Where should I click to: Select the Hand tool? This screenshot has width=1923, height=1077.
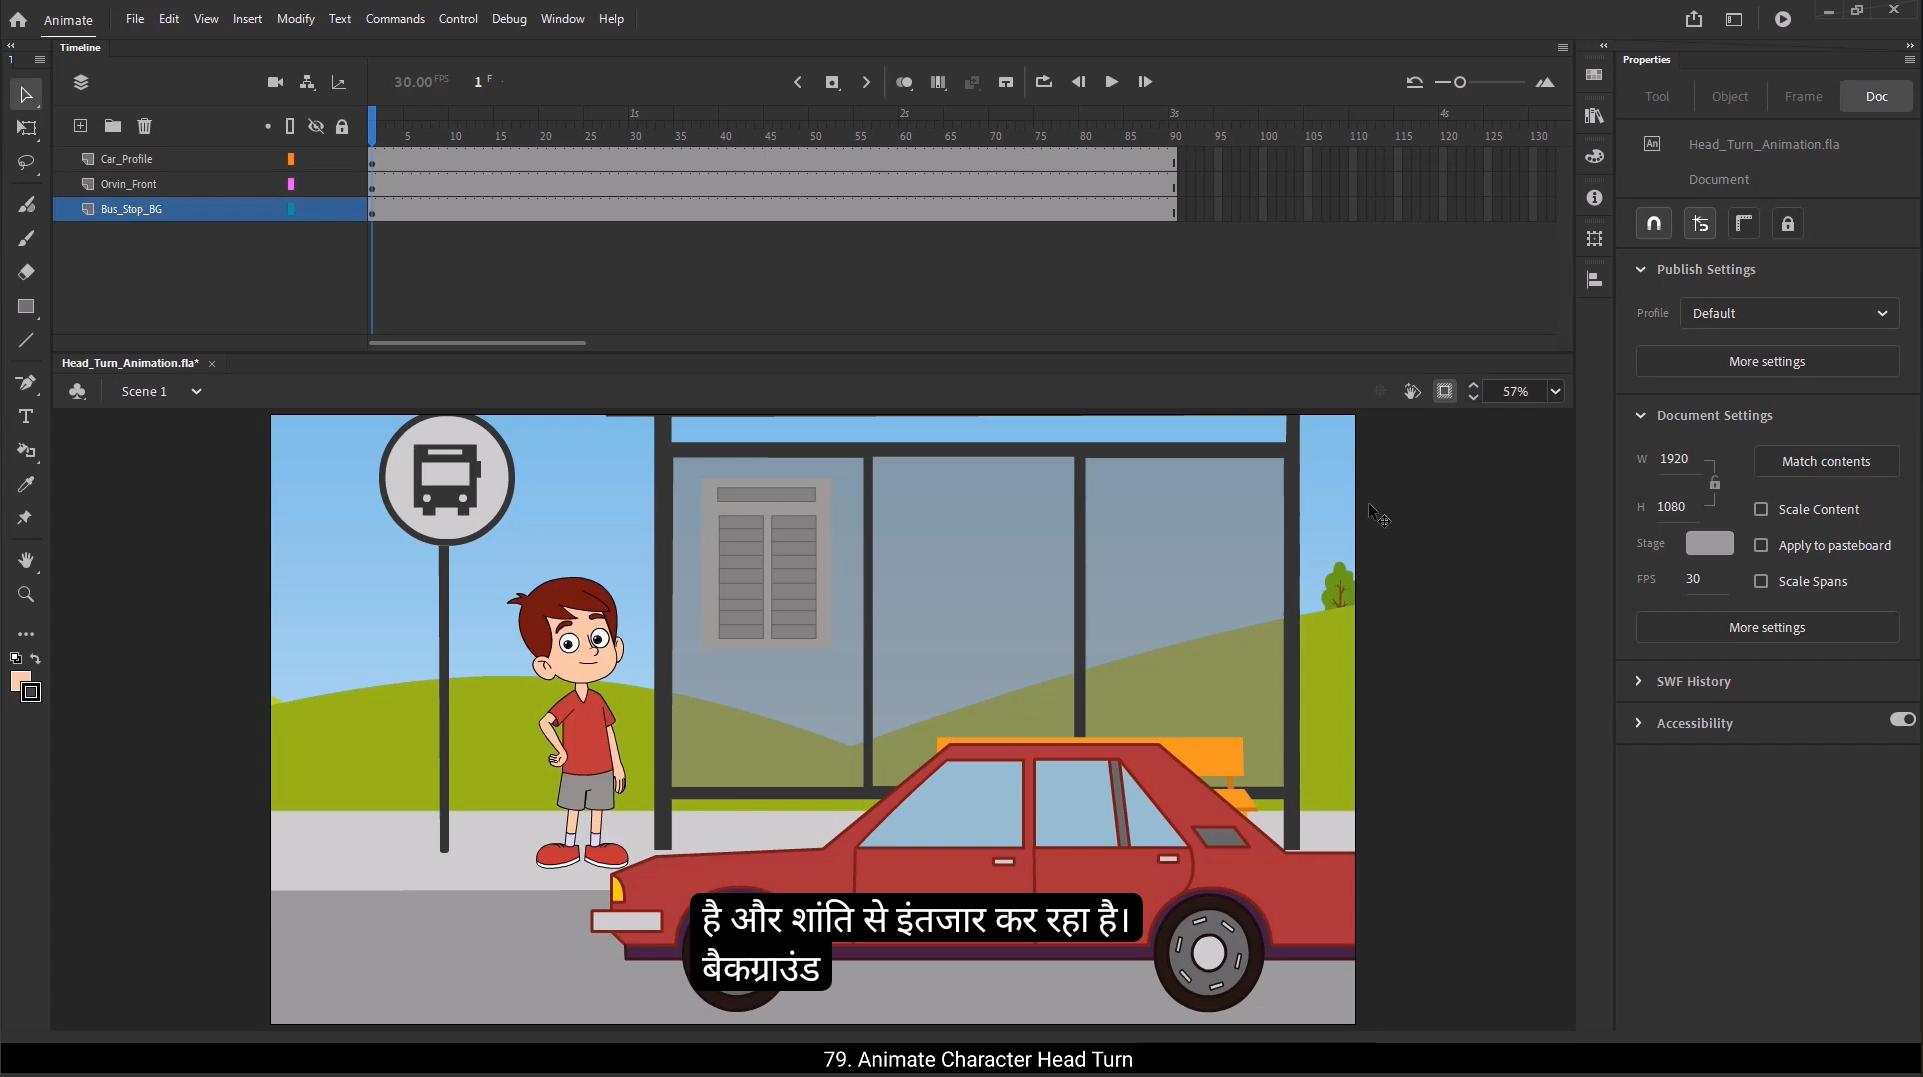click(x=26, y=560)
